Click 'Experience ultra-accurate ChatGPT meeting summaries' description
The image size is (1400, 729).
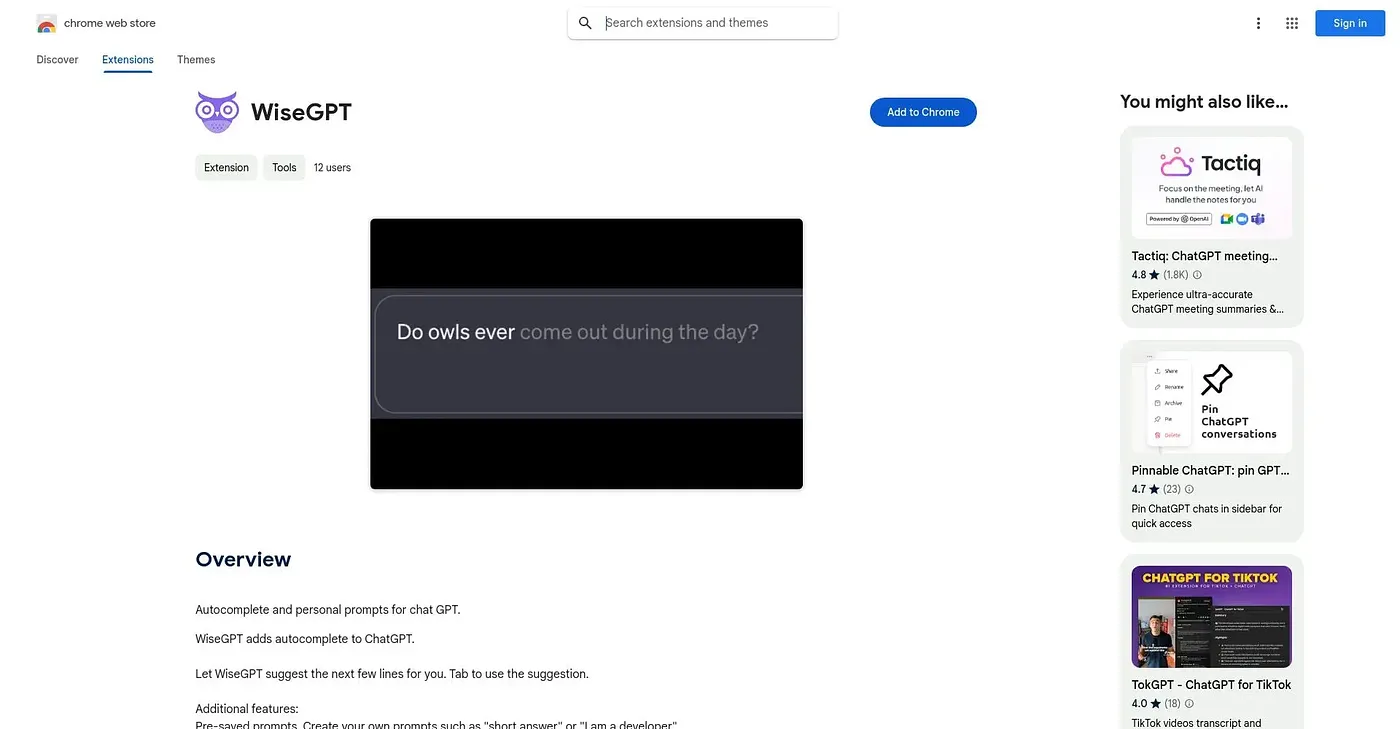click(x=1207, y=302)
